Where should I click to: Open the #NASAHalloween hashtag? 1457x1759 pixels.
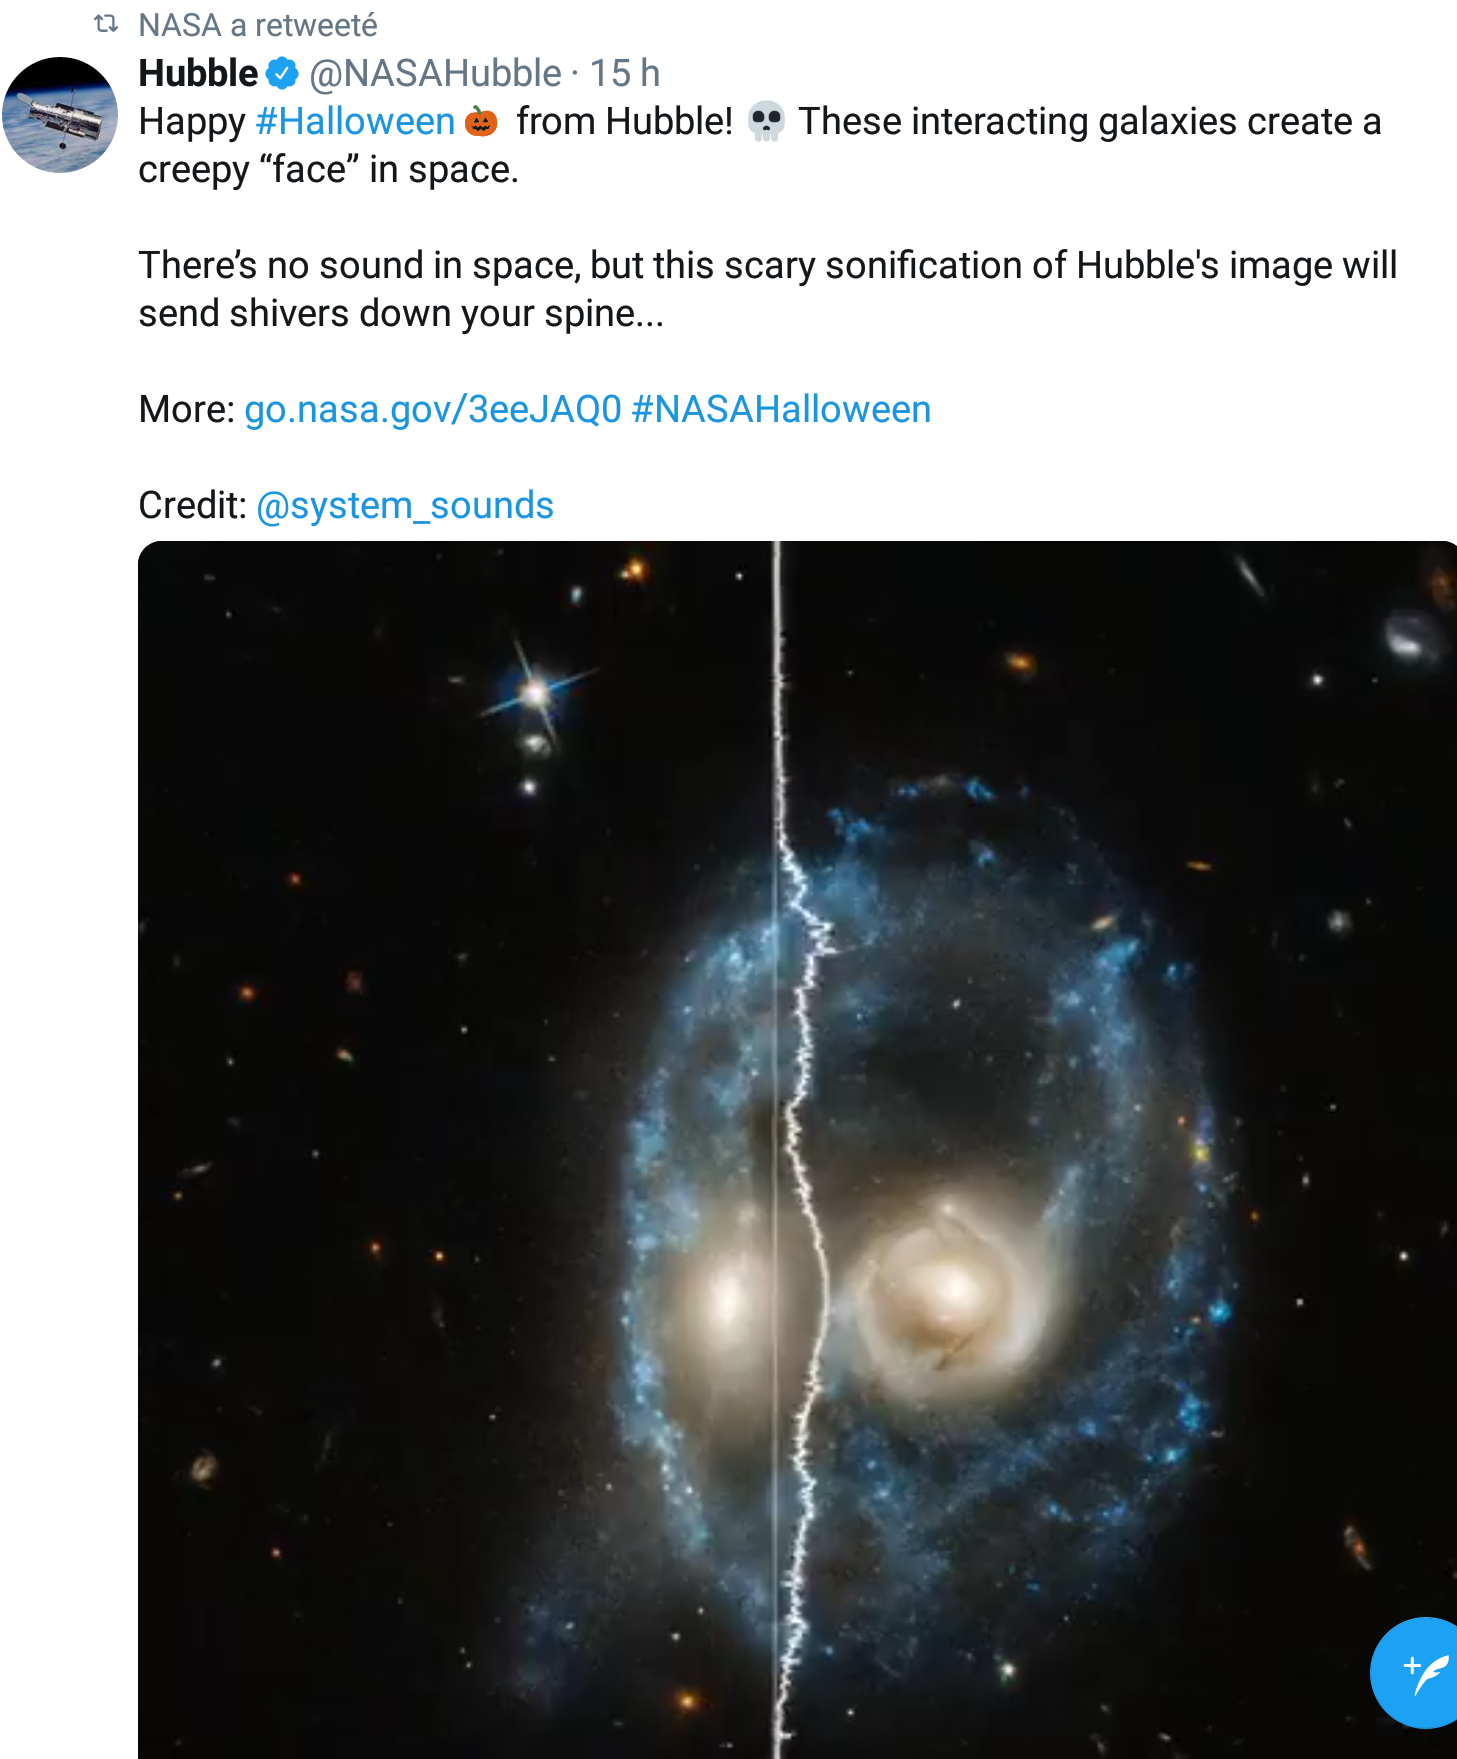[x=781, y=409]
